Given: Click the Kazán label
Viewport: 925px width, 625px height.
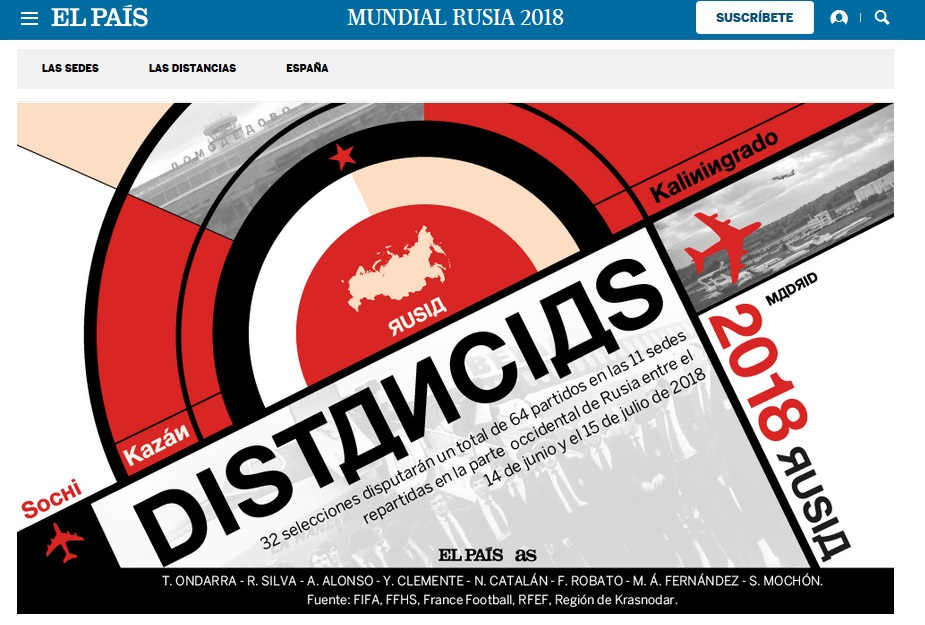Looking at the screenshot, I should pyautogui.click(x=157, y=444).
